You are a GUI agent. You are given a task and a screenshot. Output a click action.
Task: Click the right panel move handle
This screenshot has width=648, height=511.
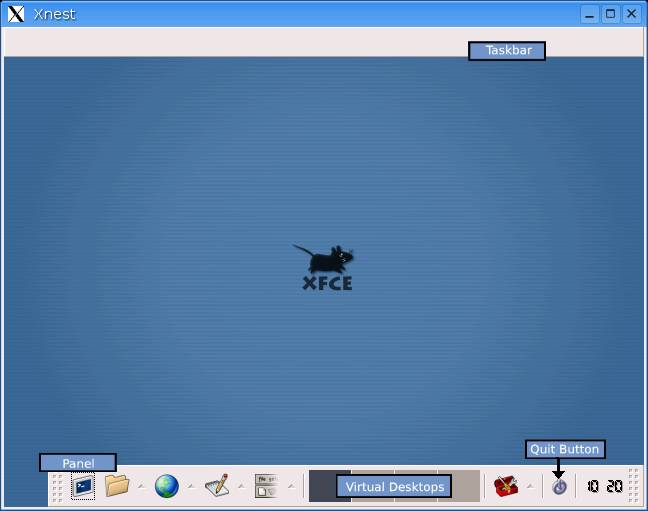tap(633, 485)
